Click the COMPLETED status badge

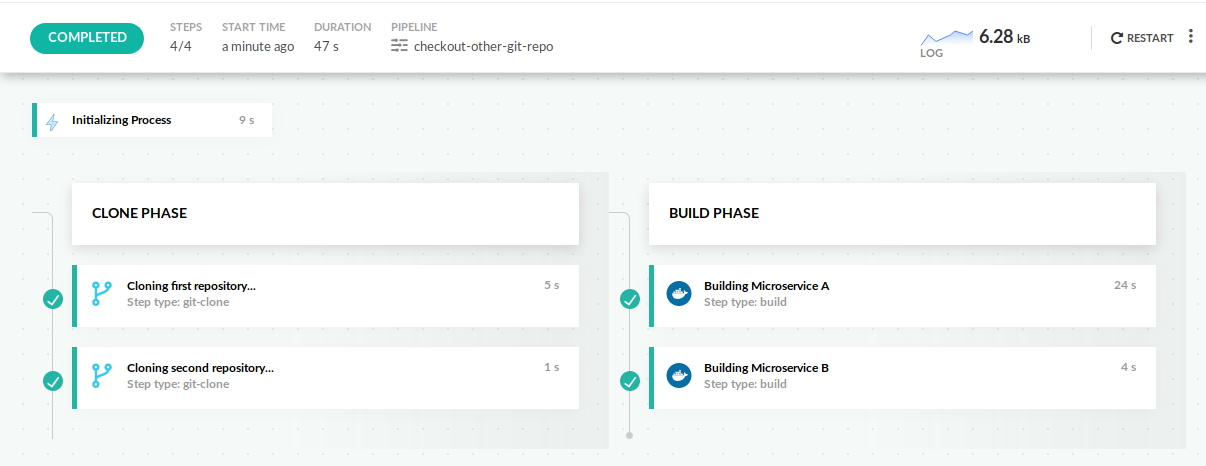tap(87, 38)
